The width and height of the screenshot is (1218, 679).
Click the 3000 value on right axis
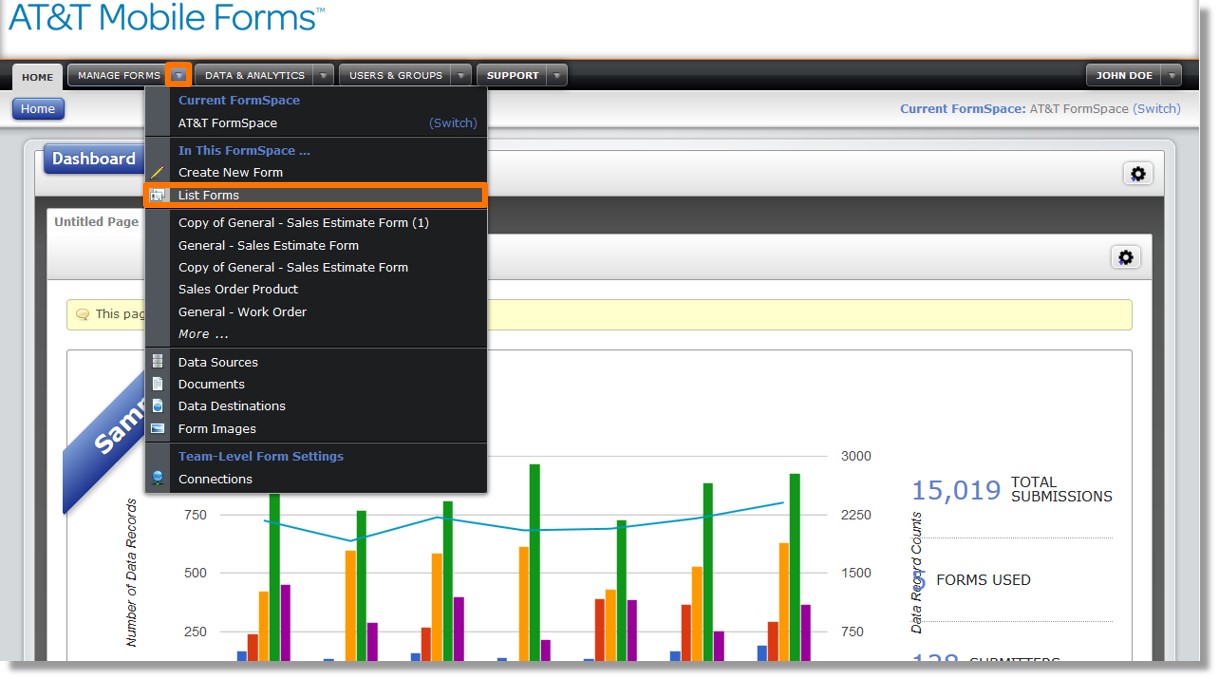(857, 456)
